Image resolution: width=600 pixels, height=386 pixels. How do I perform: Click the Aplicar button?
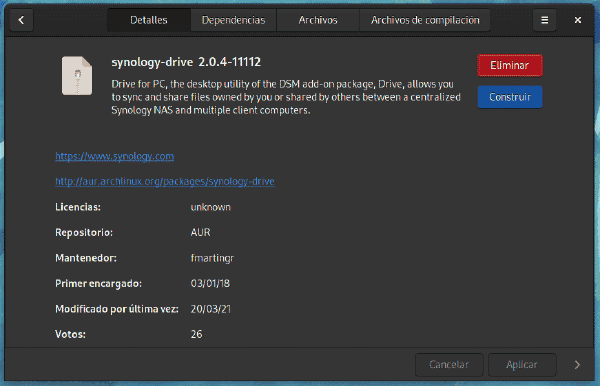522,365
